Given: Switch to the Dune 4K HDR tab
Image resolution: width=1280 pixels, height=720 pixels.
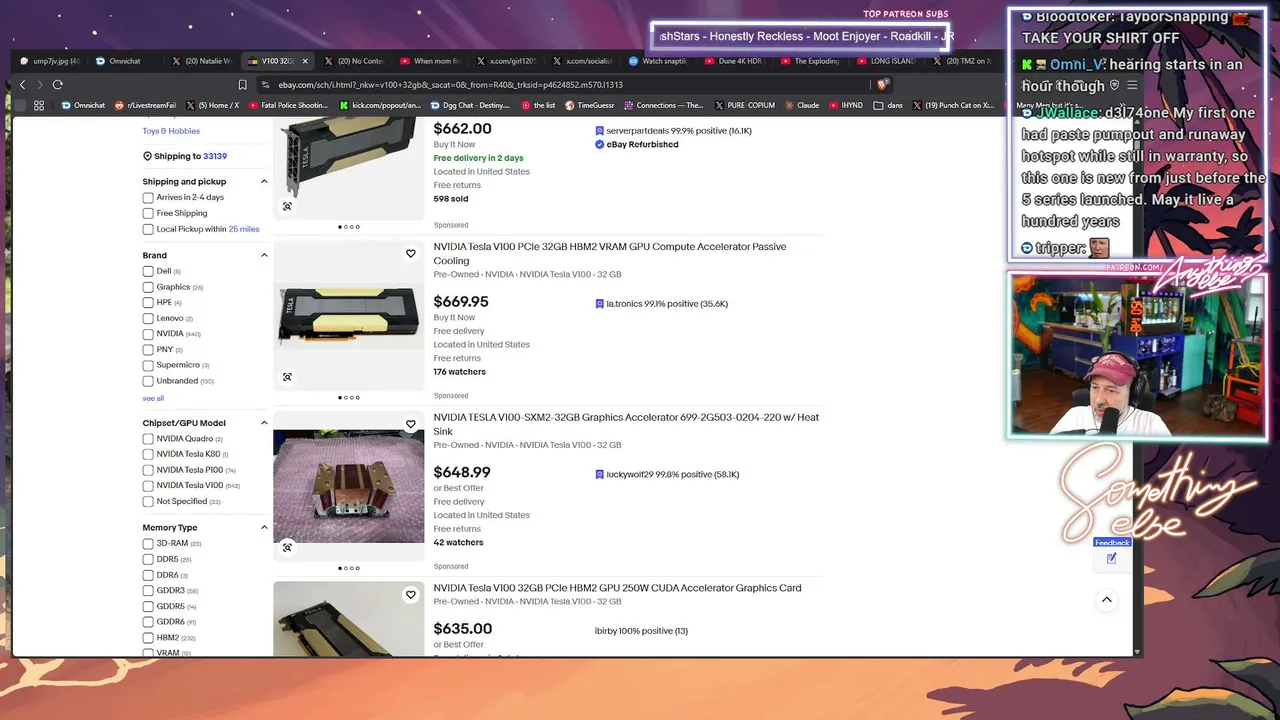Looking at the screenshot, I should coord(734,61).
